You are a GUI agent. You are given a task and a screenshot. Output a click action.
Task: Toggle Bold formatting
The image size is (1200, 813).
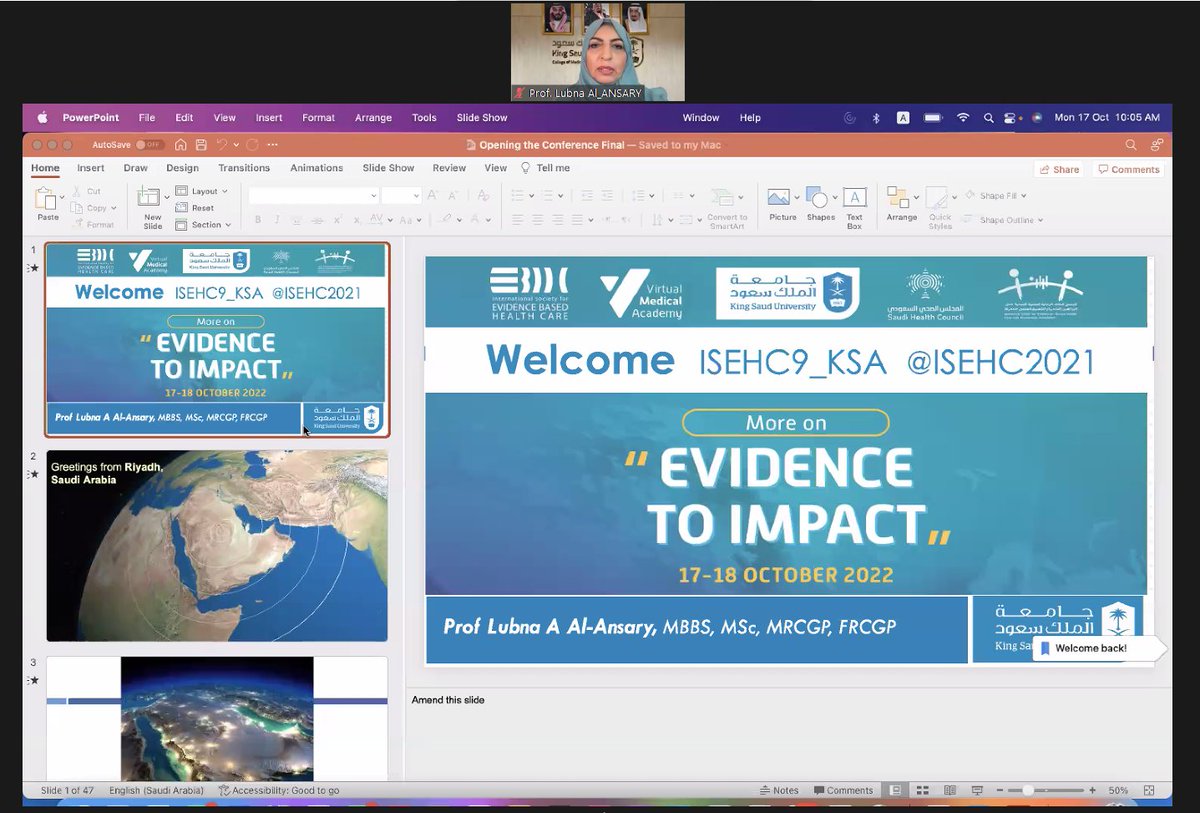pyautogui.click(x=257, y=219)
